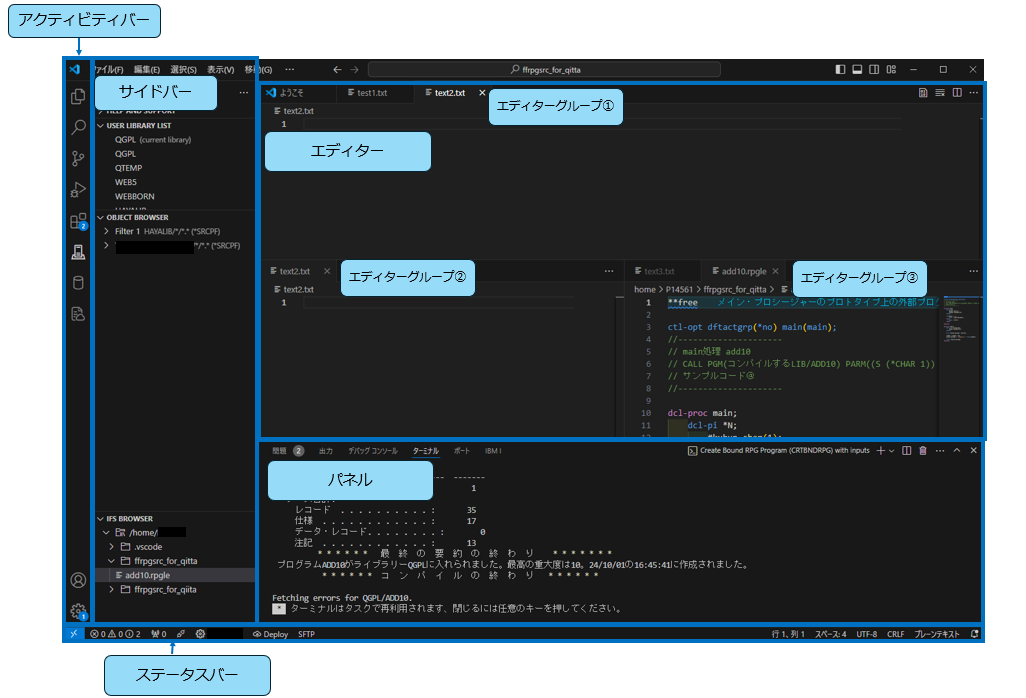Click the remote indicator in status bar
1026x698 pixels.
[73, 634]
